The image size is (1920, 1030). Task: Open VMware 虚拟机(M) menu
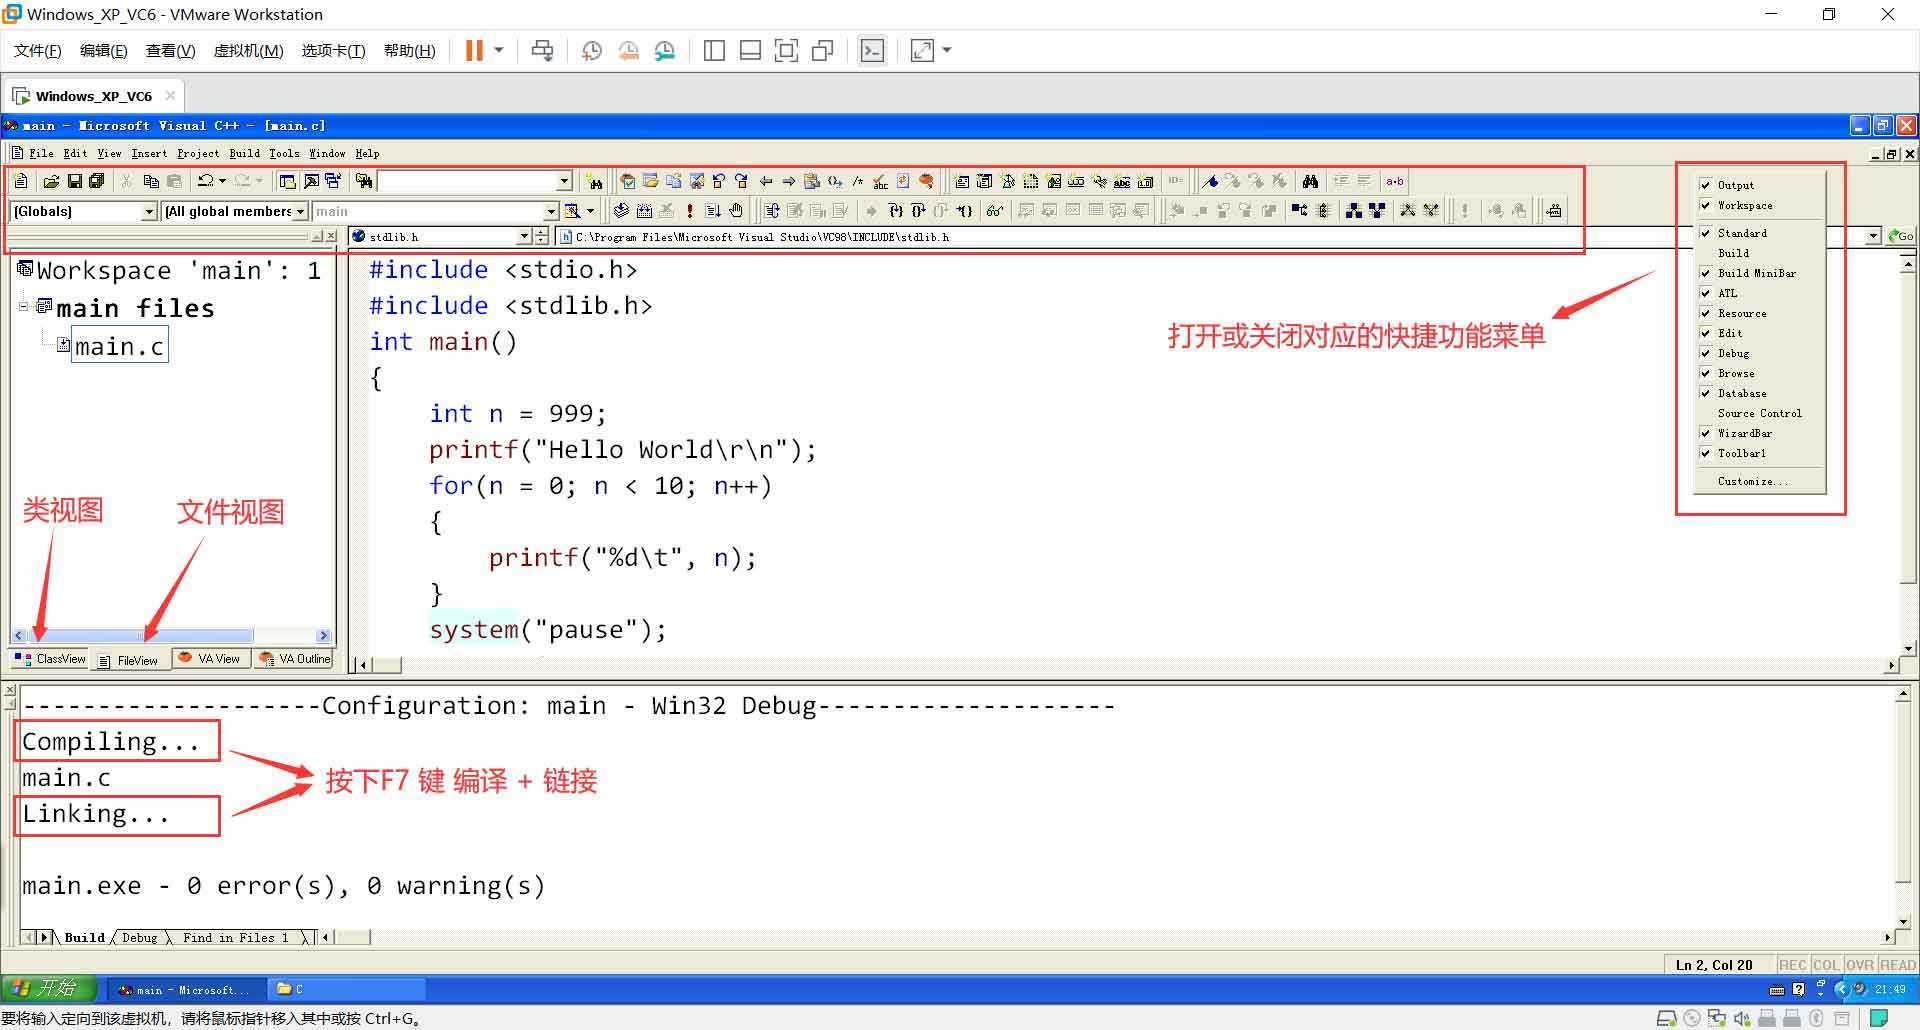[x=248, y=50]
